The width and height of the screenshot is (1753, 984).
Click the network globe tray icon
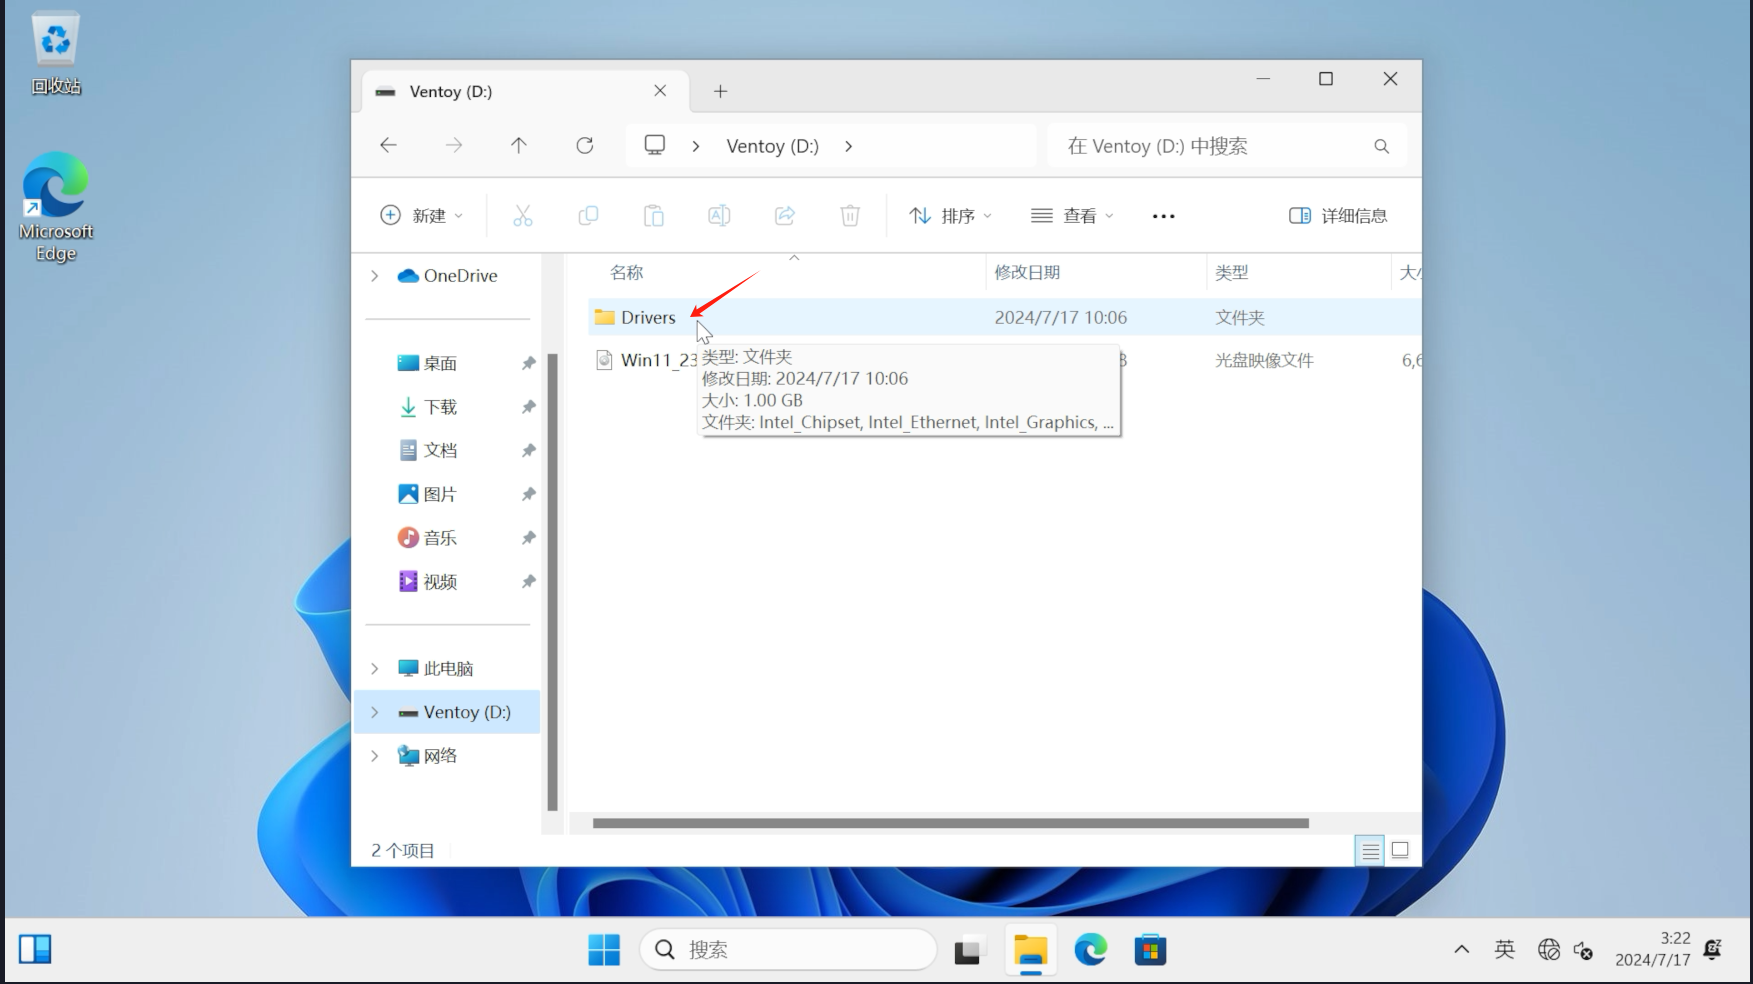pyautogui.click(x=1549, y=949)
